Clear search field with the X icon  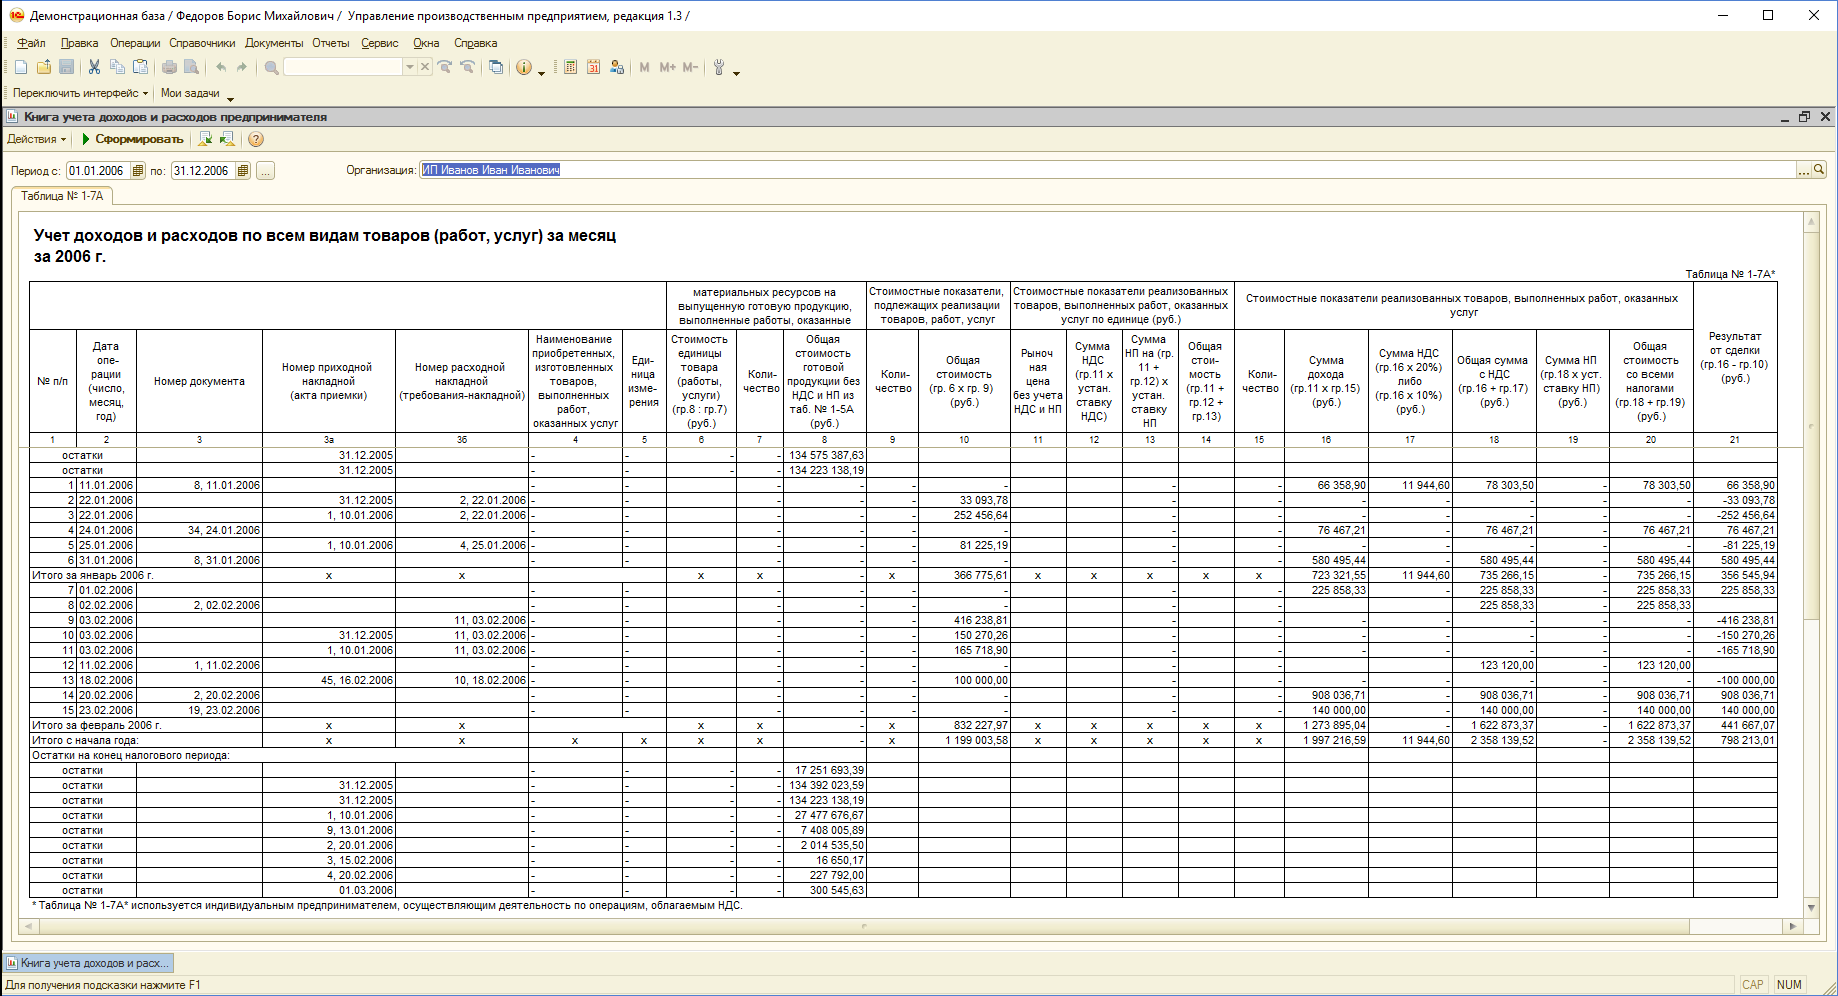pyautogui.click(x=425, y=67)
